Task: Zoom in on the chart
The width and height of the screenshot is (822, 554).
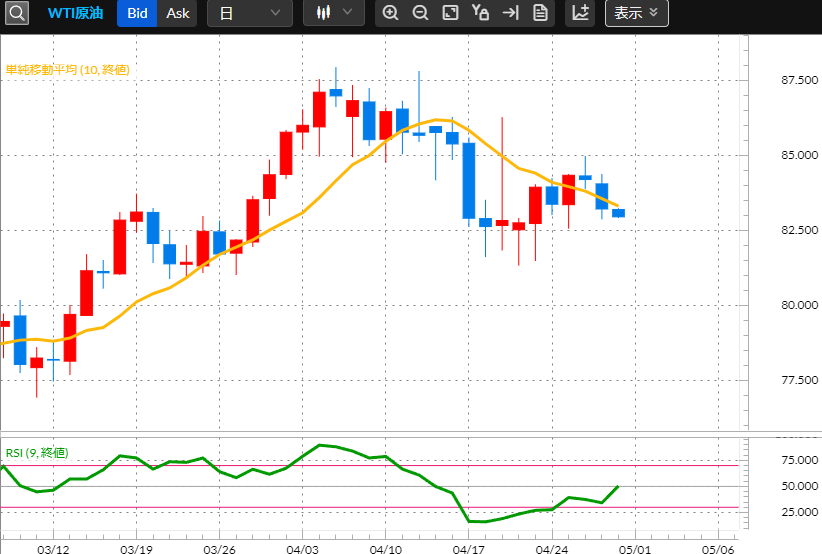Action: click(x=390, y=13)
